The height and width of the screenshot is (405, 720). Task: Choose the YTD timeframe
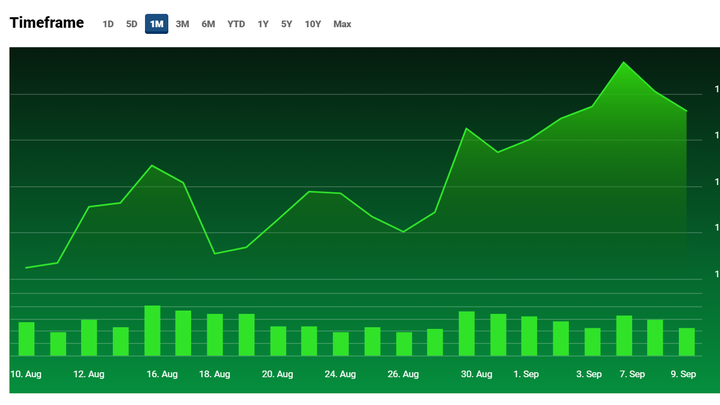(x=236, y=24)
